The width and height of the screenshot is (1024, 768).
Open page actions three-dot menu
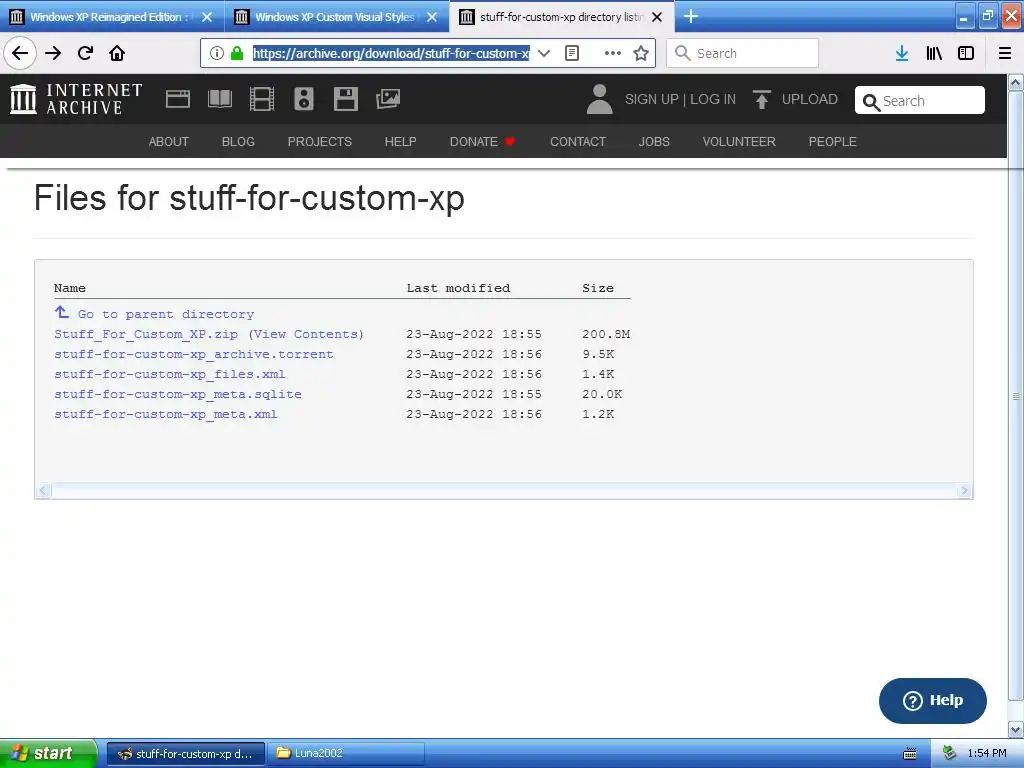613,53
